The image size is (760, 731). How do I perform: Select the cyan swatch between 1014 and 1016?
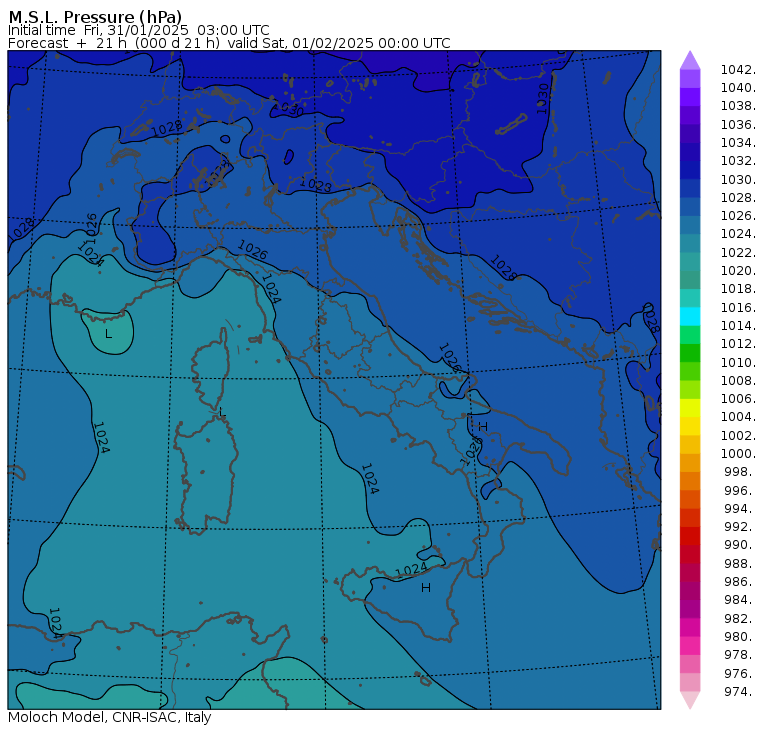click(690, 317)
